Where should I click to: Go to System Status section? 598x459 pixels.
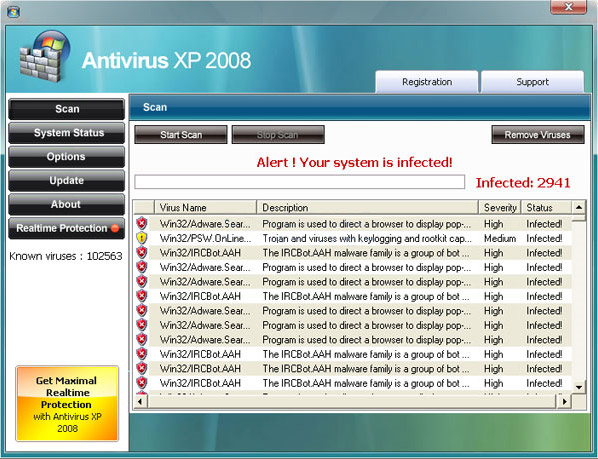[x=67, y=133]
